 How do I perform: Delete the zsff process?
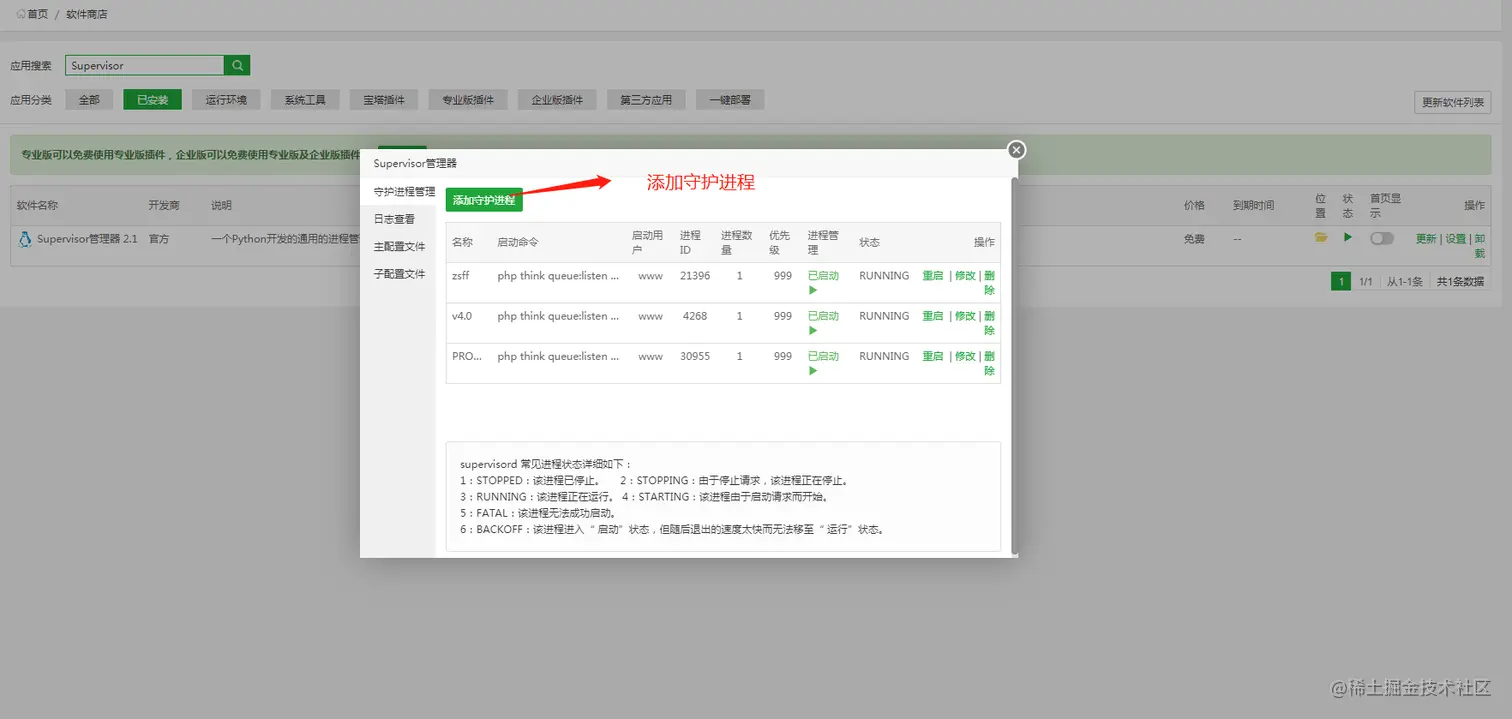coord(989,282)
